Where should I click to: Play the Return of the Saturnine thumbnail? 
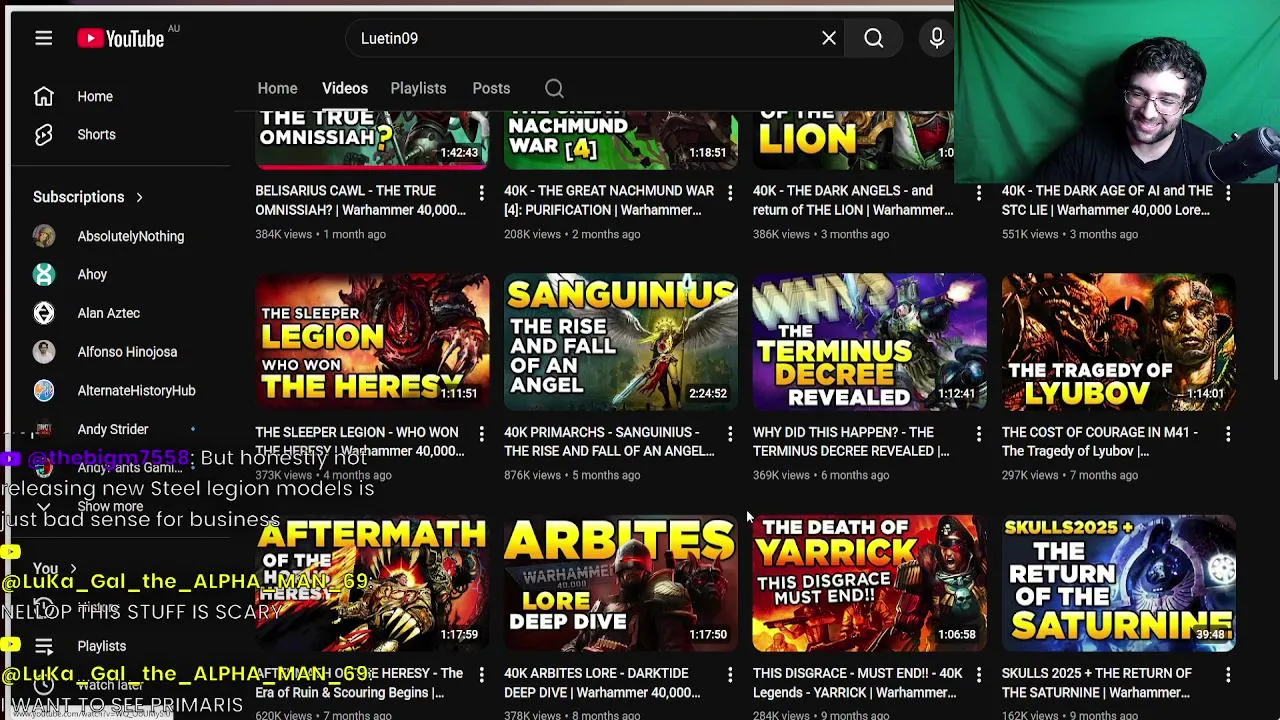point(1119,584)
